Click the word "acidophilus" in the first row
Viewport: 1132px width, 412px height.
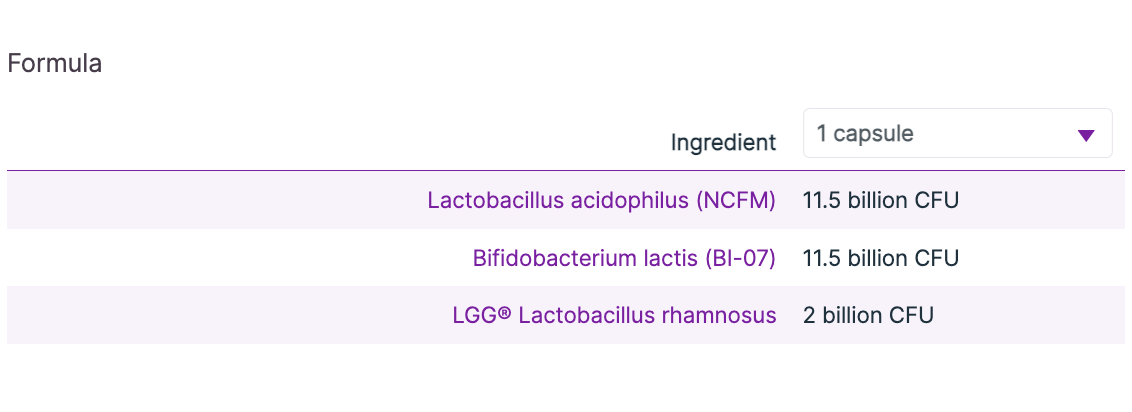(628, 200)
